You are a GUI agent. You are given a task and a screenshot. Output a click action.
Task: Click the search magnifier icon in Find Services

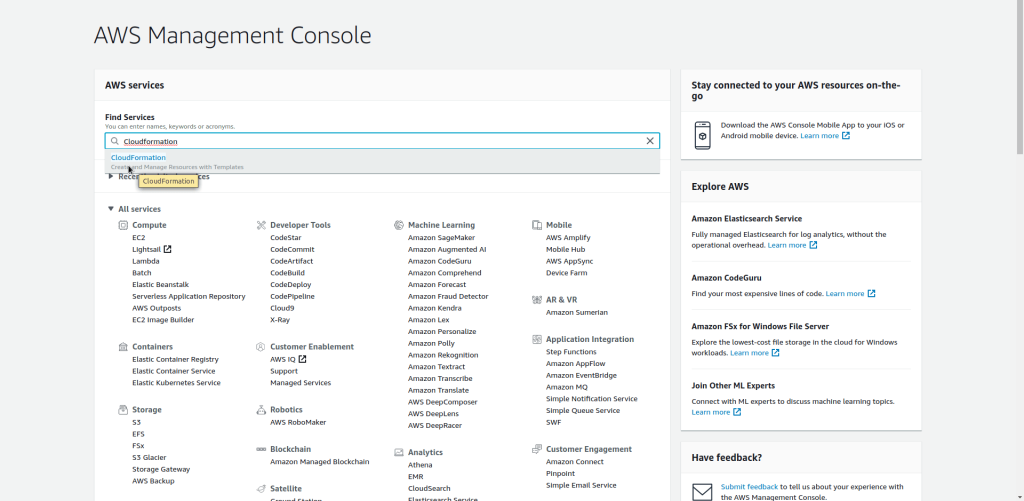point(115,141)
